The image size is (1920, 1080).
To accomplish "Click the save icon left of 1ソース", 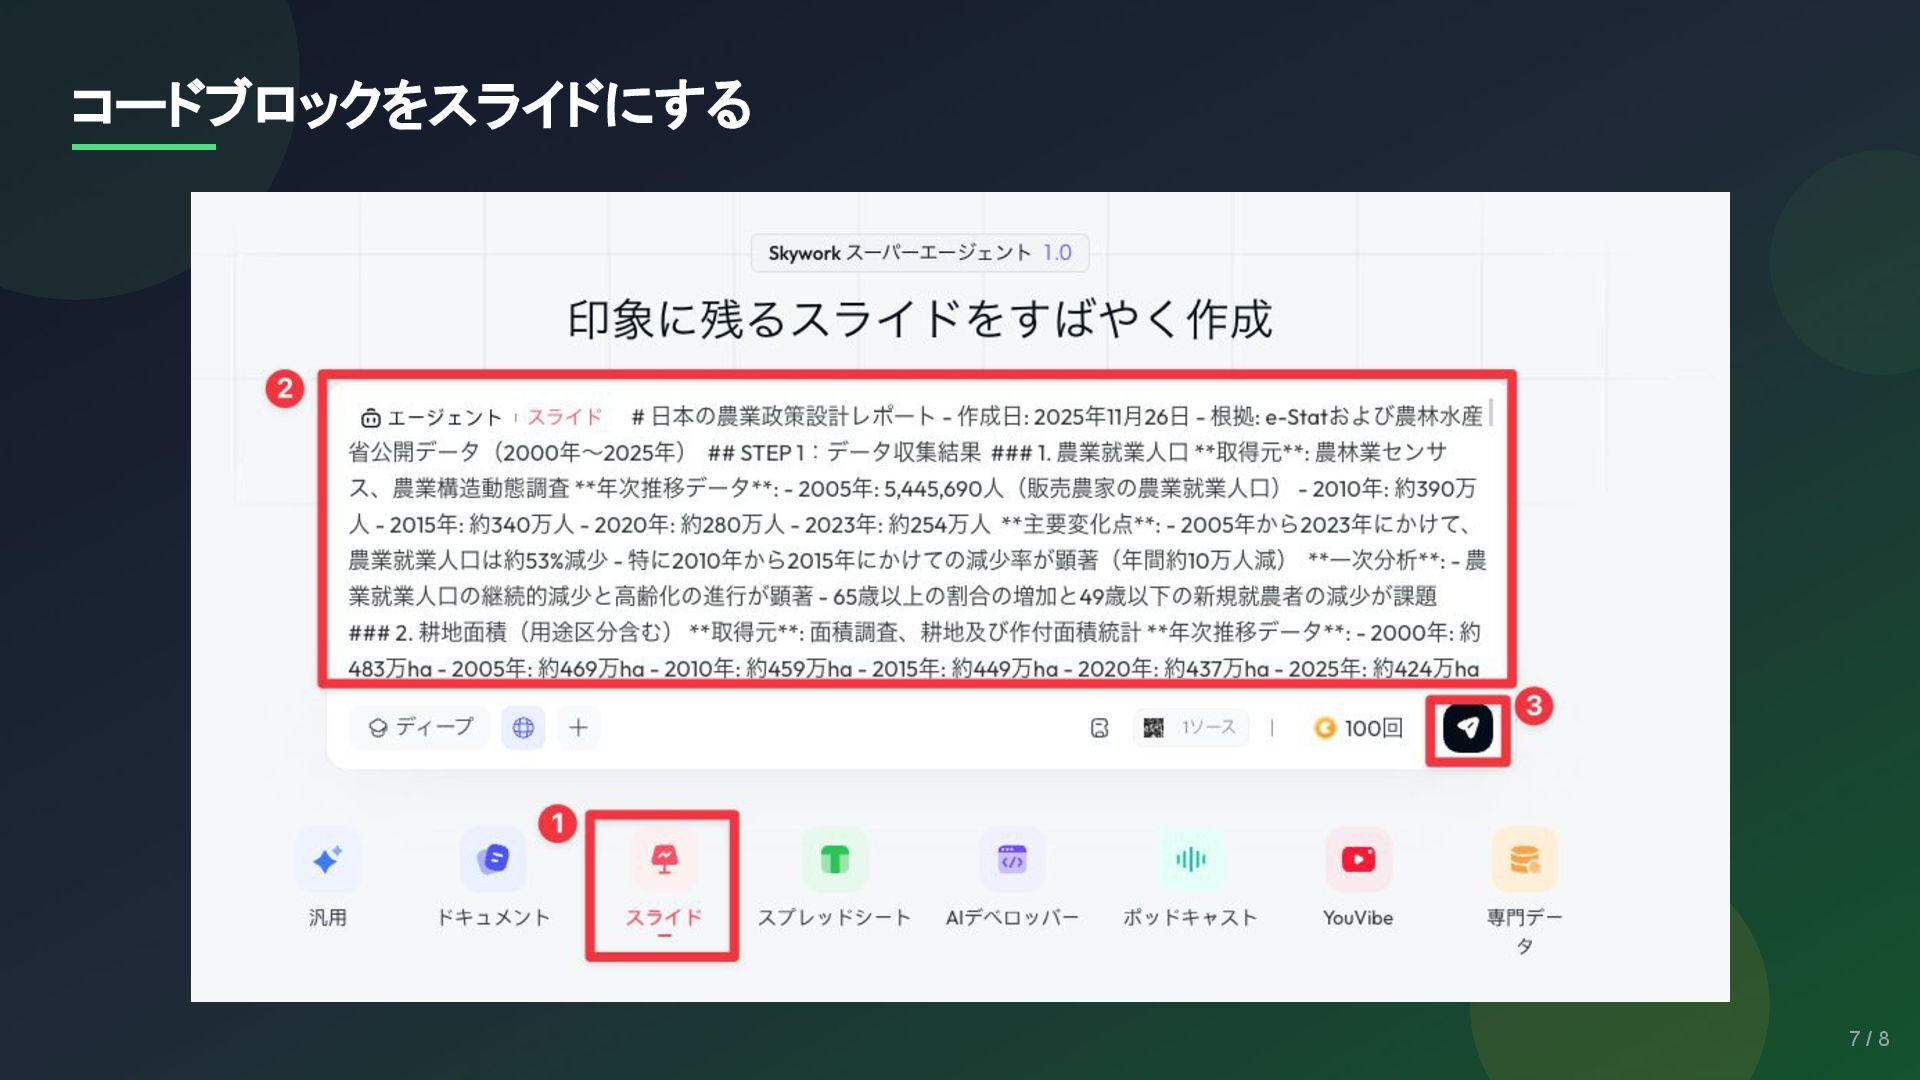I will pos(1099,728).
